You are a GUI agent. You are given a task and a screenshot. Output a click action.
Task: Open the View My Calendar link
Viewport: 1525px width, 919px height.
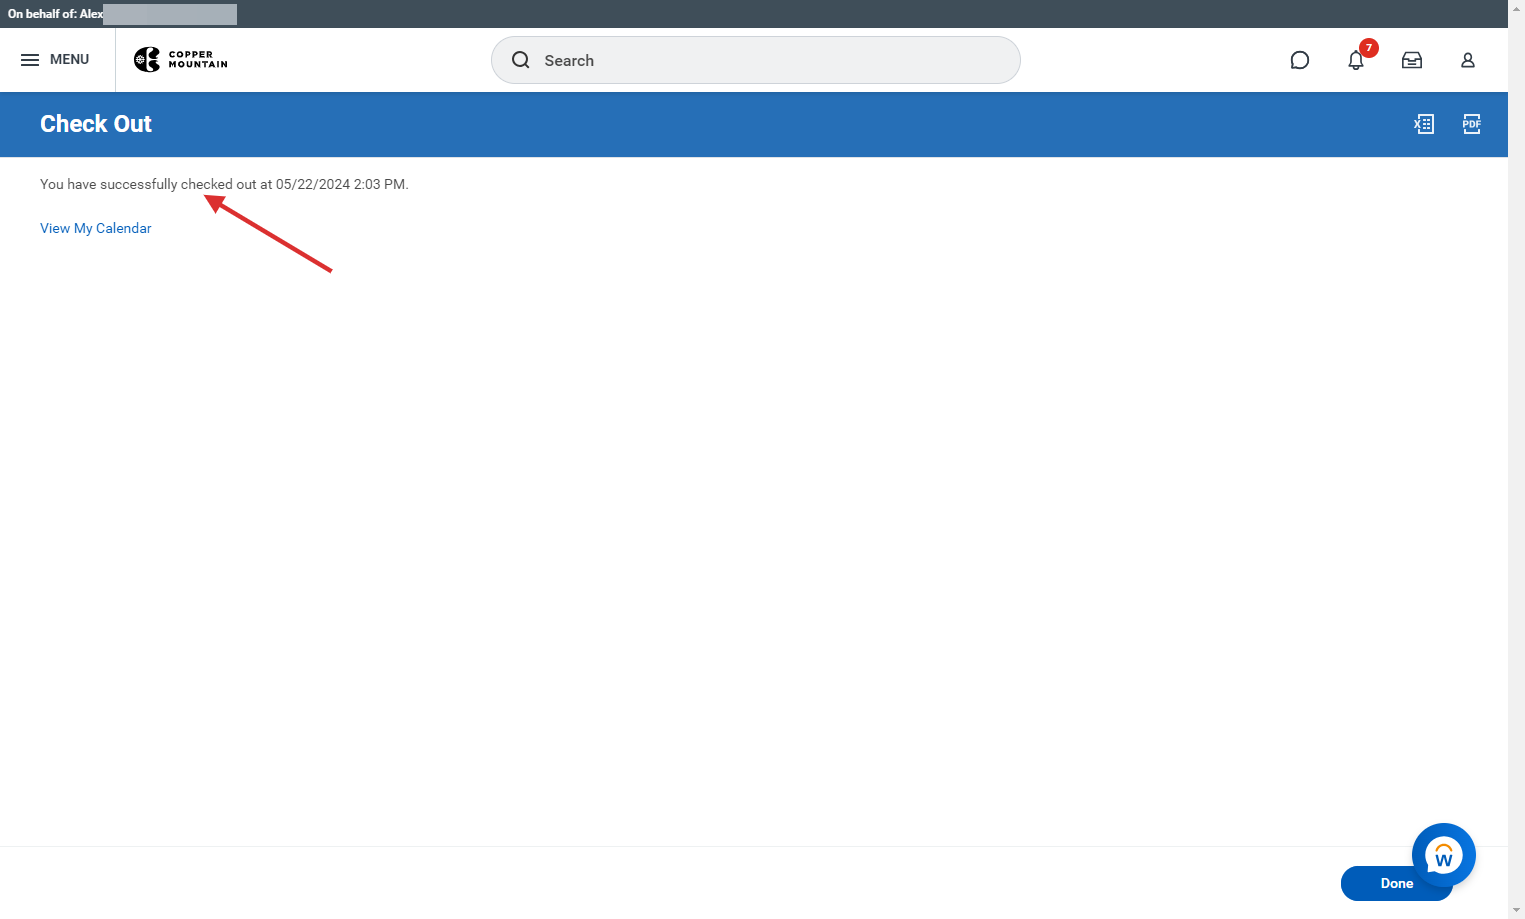[96, 228]
